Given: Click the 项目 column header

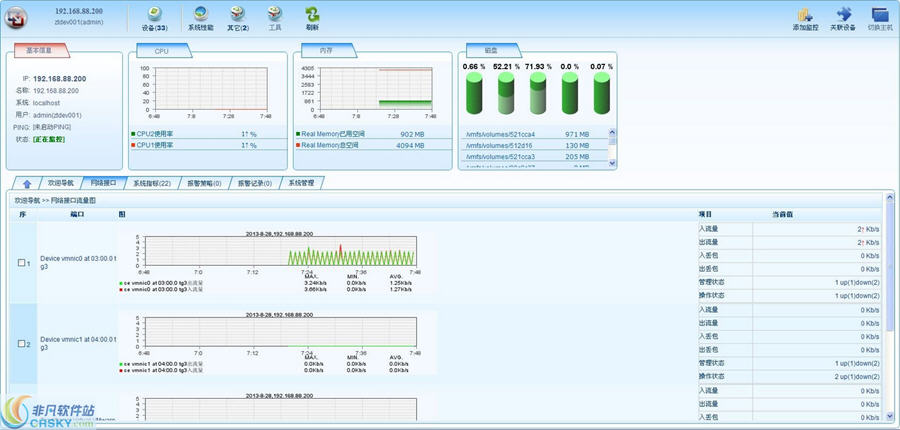Looking at the screenshot, I should pos(705,214).
